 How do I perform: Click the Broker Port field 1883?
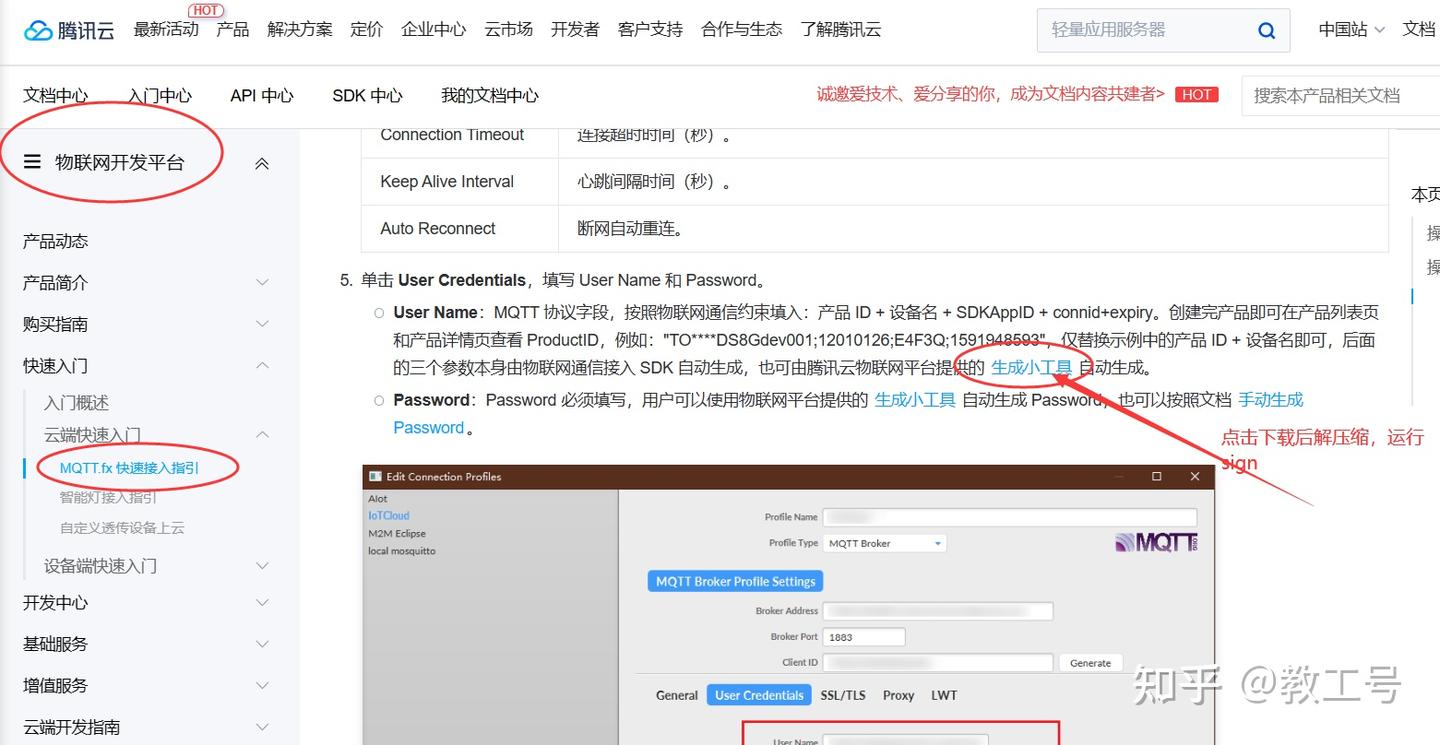[865, 637]
